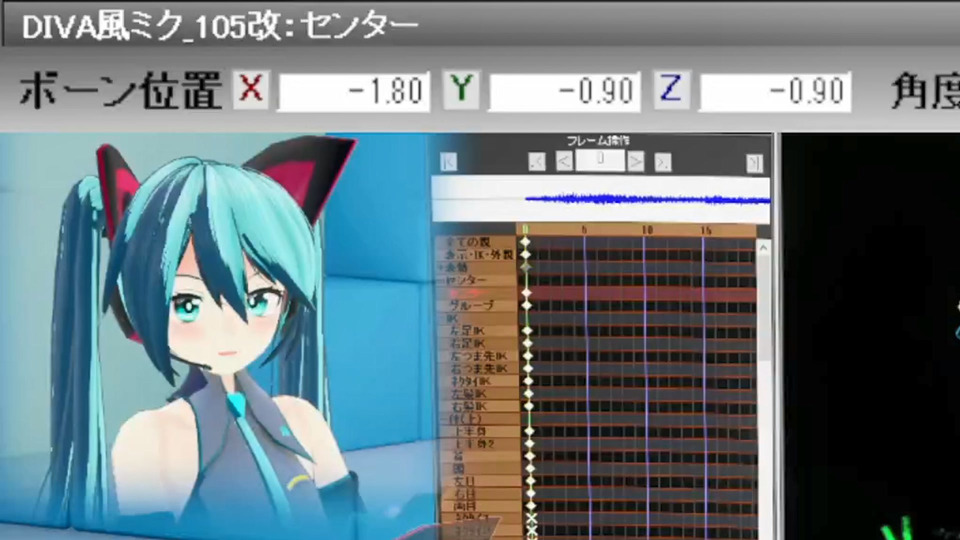Click frame 15 on the timeline ruler
The image size is (960, 540).
pos(705,230)
